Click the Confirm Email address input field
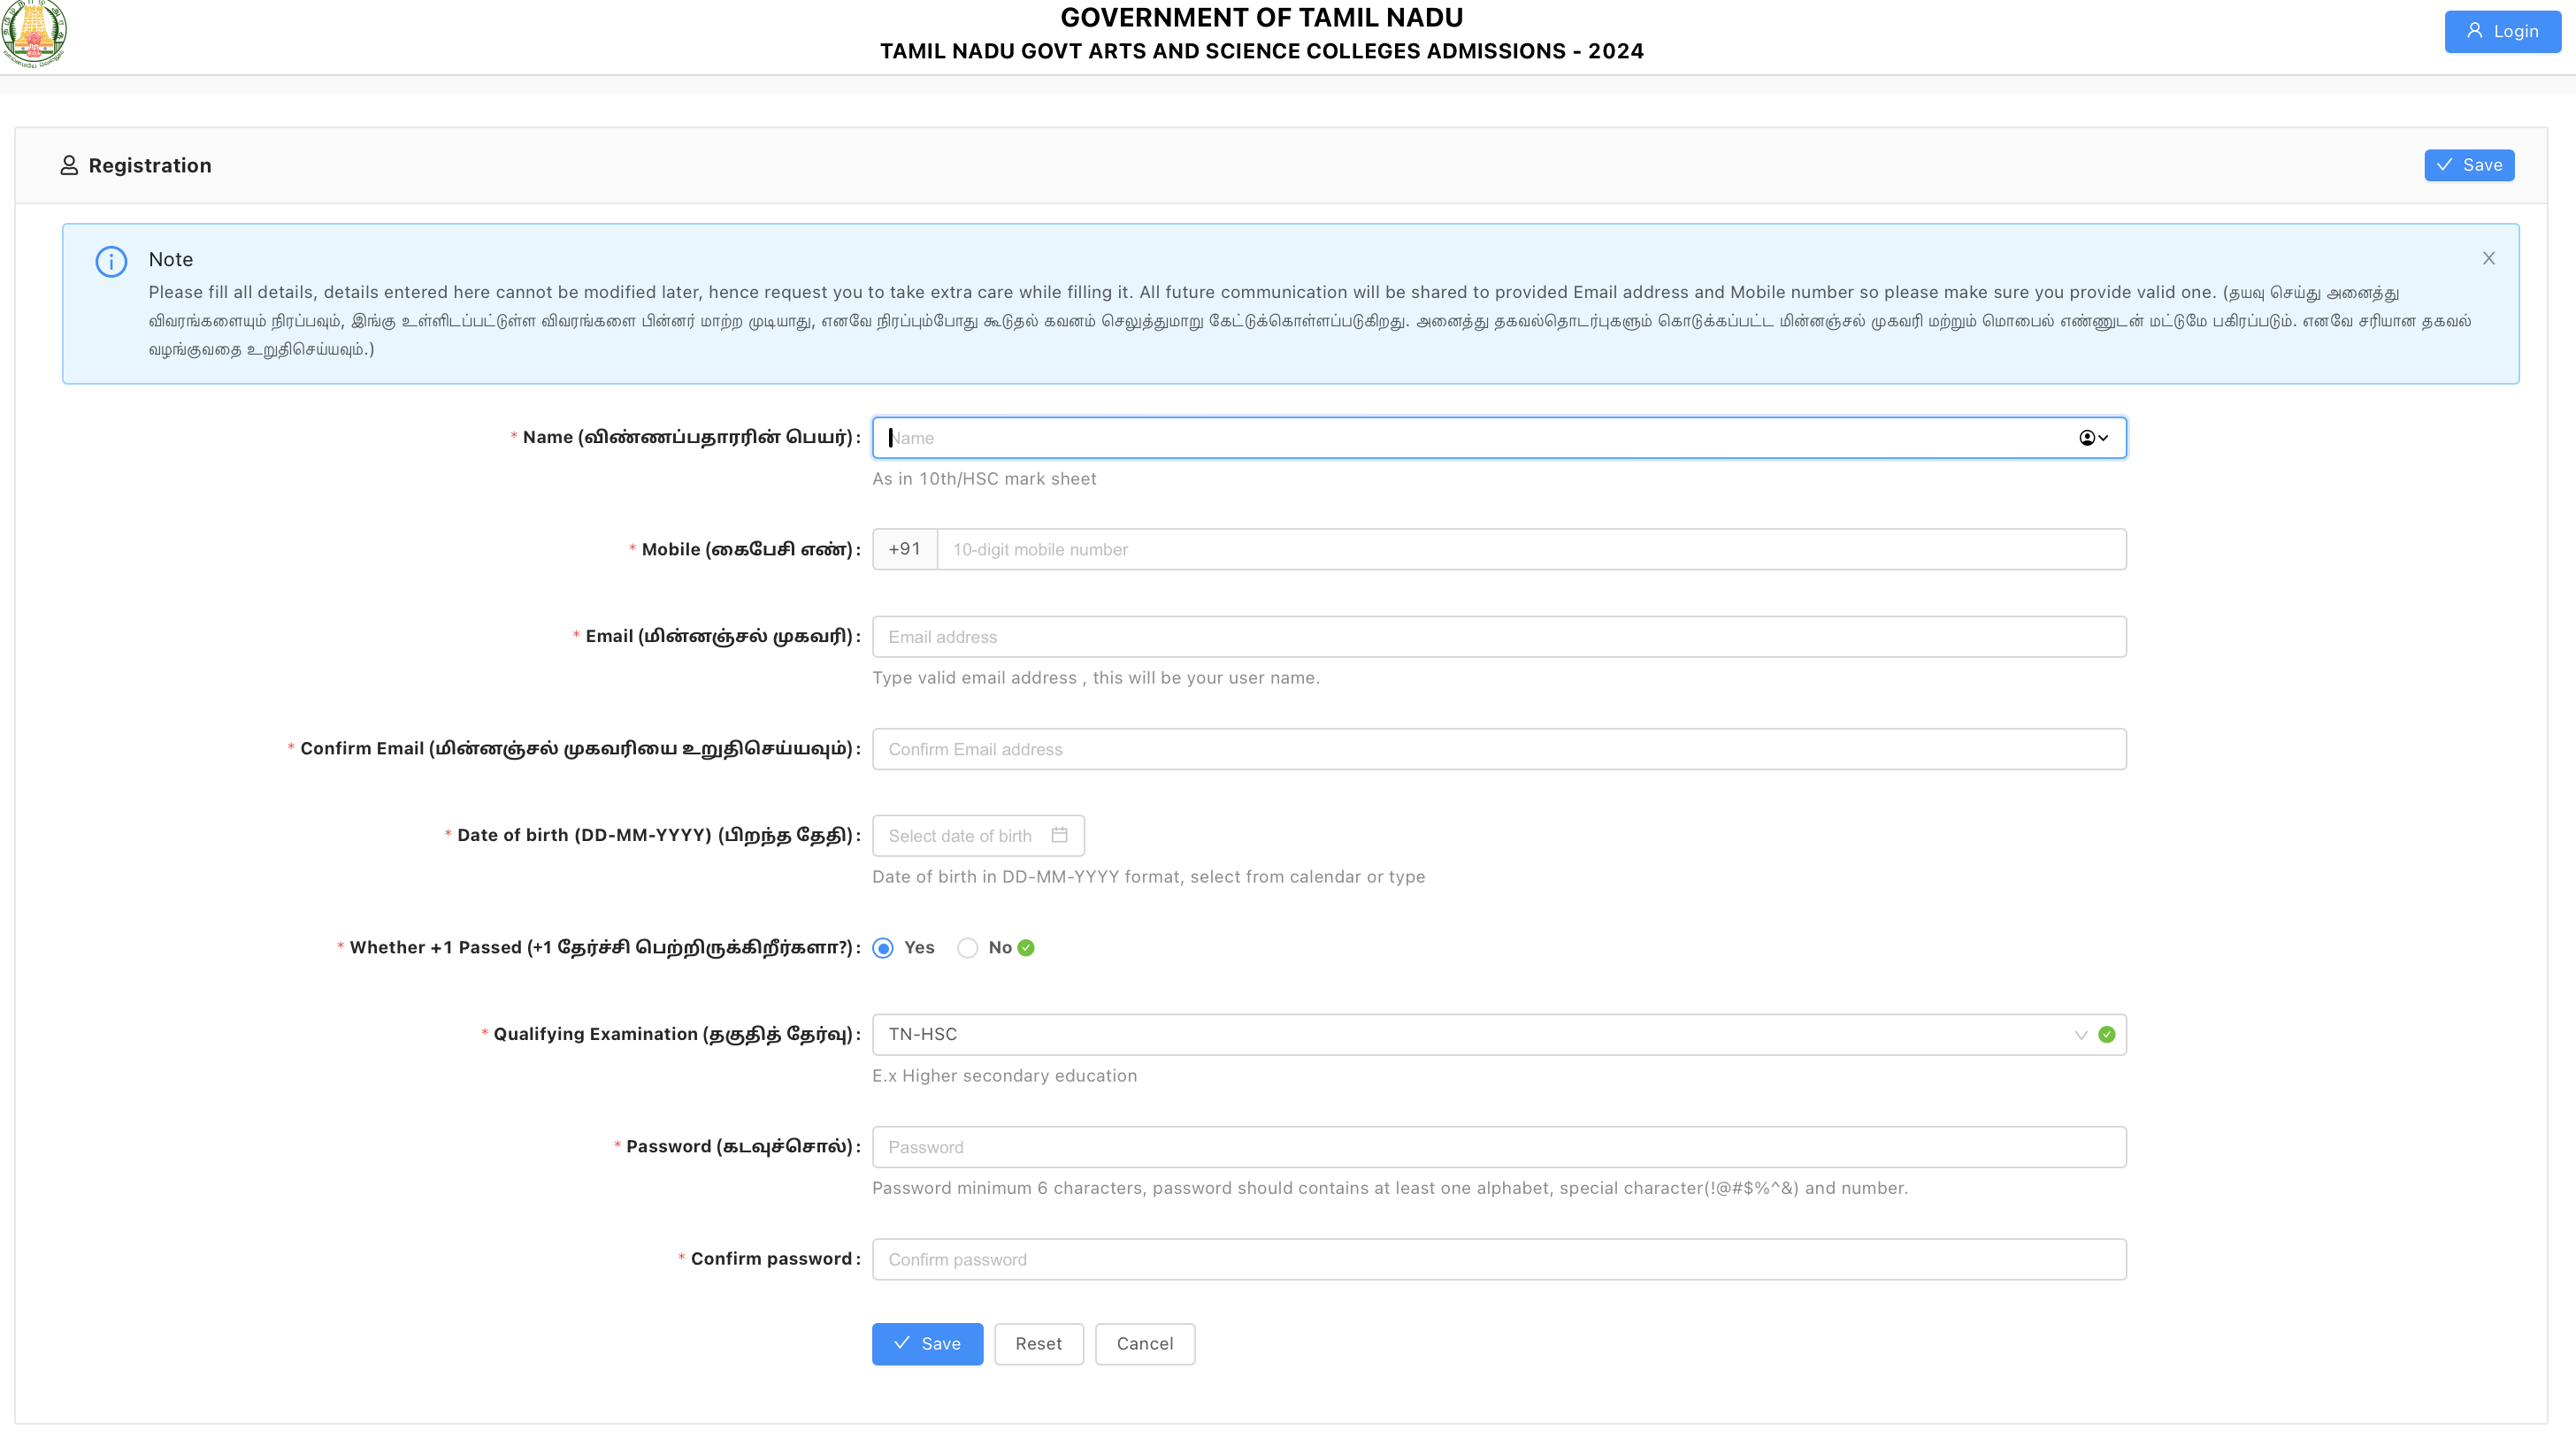 pos(1499,748)
